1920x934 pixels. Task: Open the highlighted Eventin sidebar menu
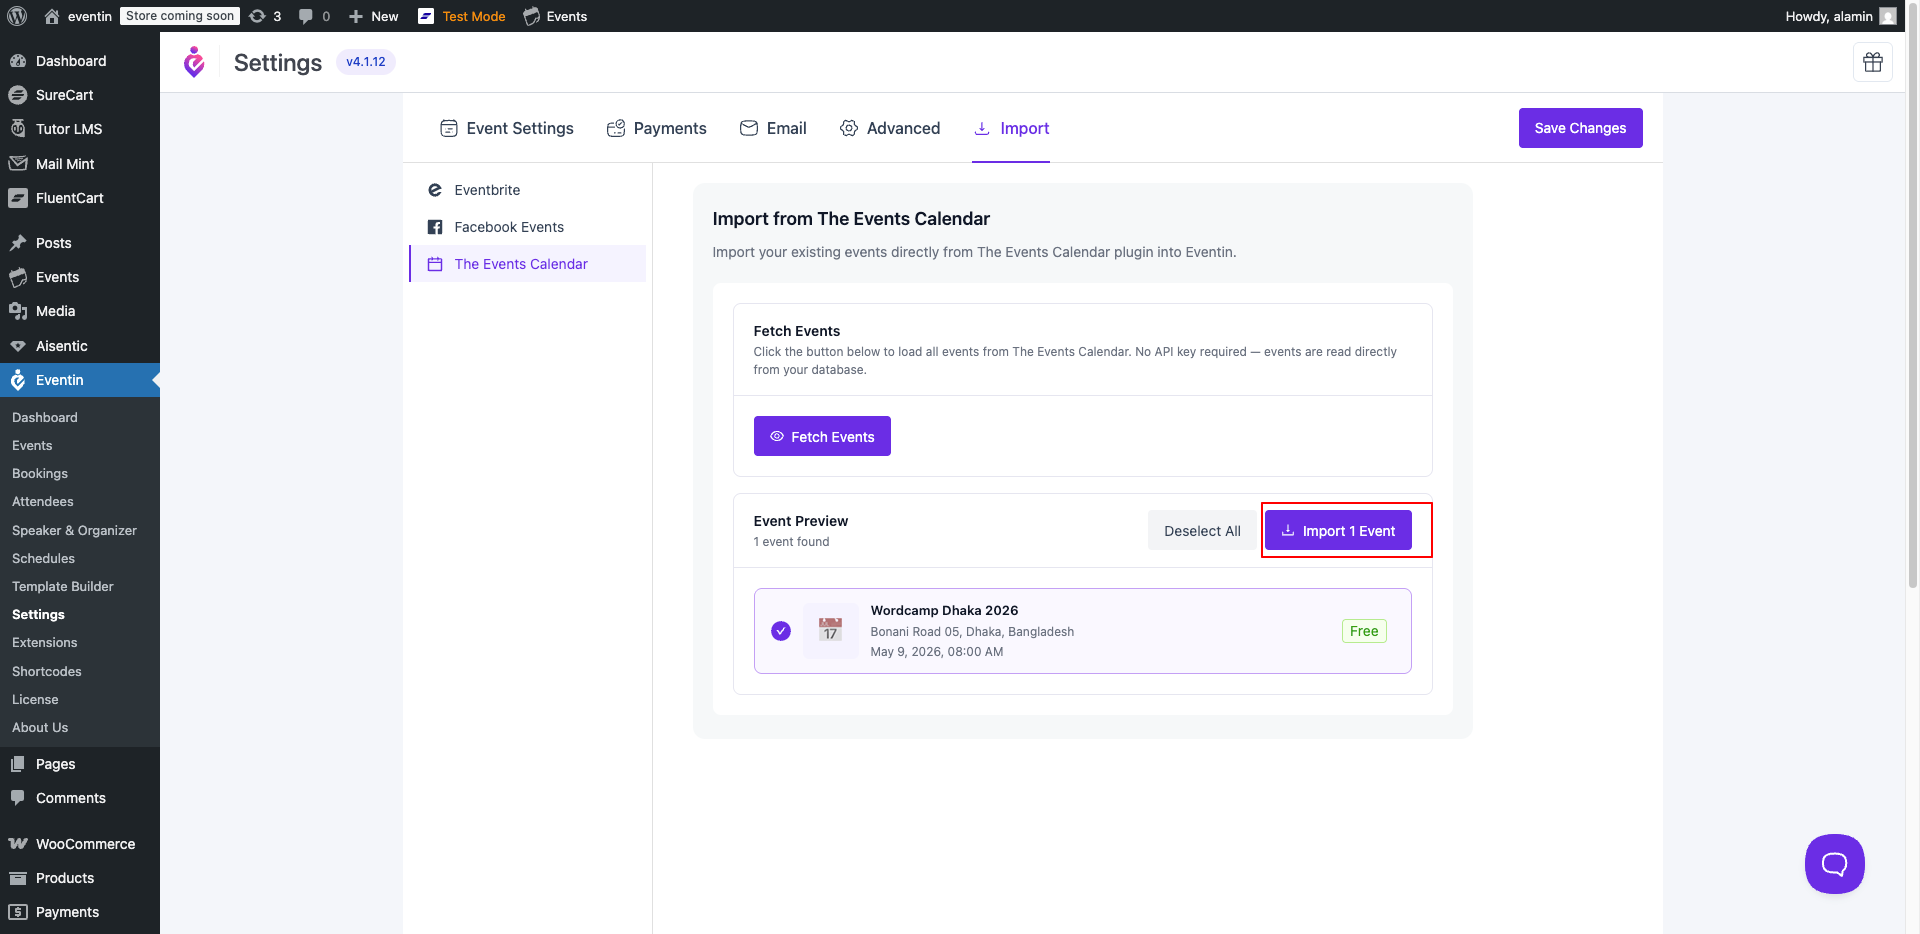(x=80, y=380)
